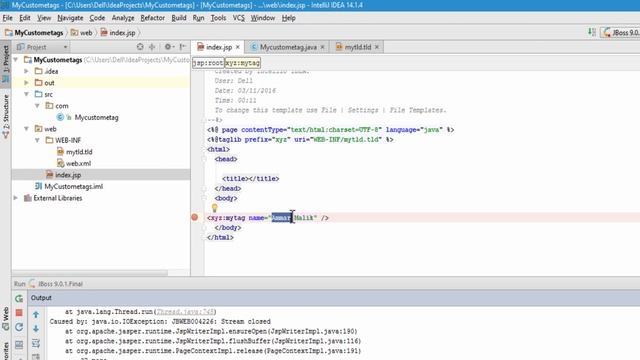Click the fold marker beside head tag

click(x=204, y=159)
